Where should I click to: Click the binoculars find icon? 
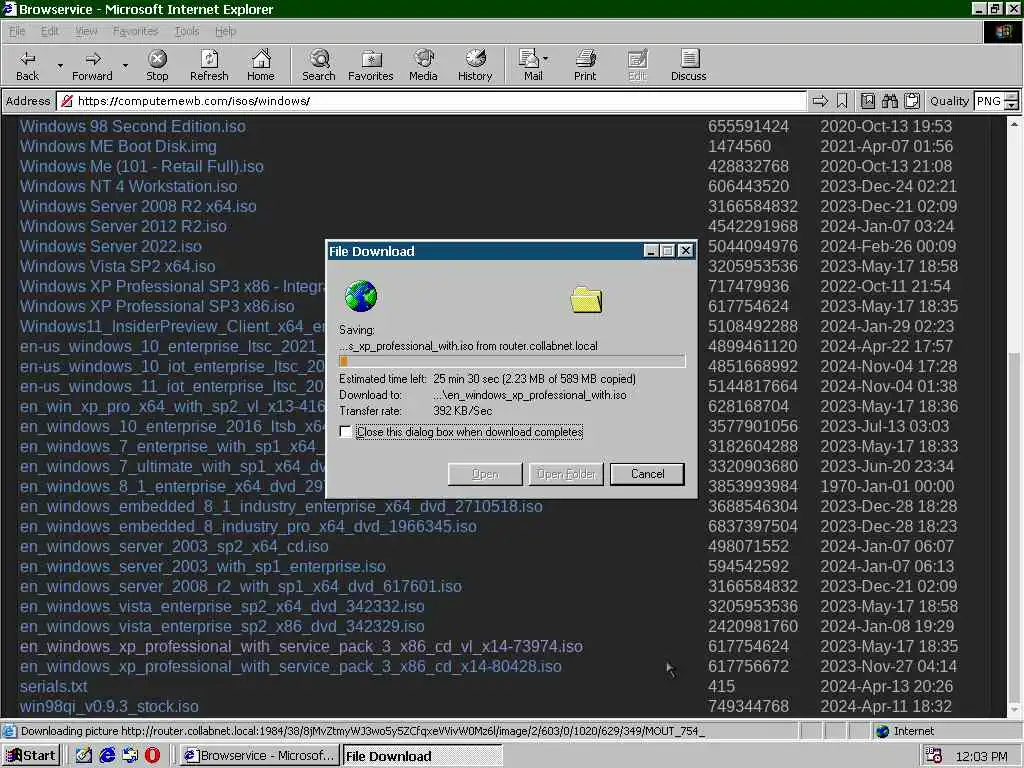[889, 101]
